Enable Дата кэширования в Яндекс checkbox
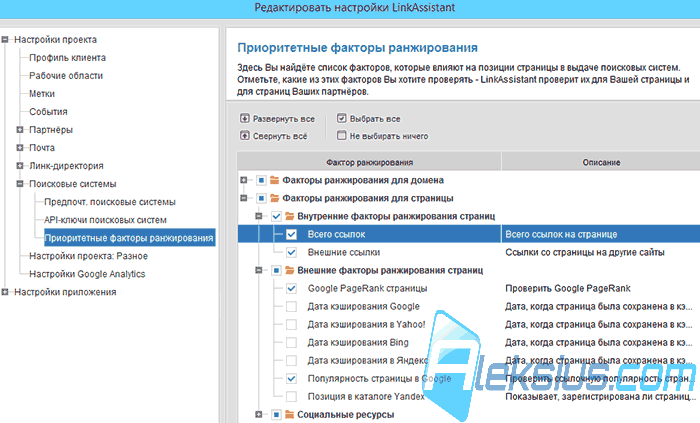Viewport: 700px width, 423px height. point(291,361)
